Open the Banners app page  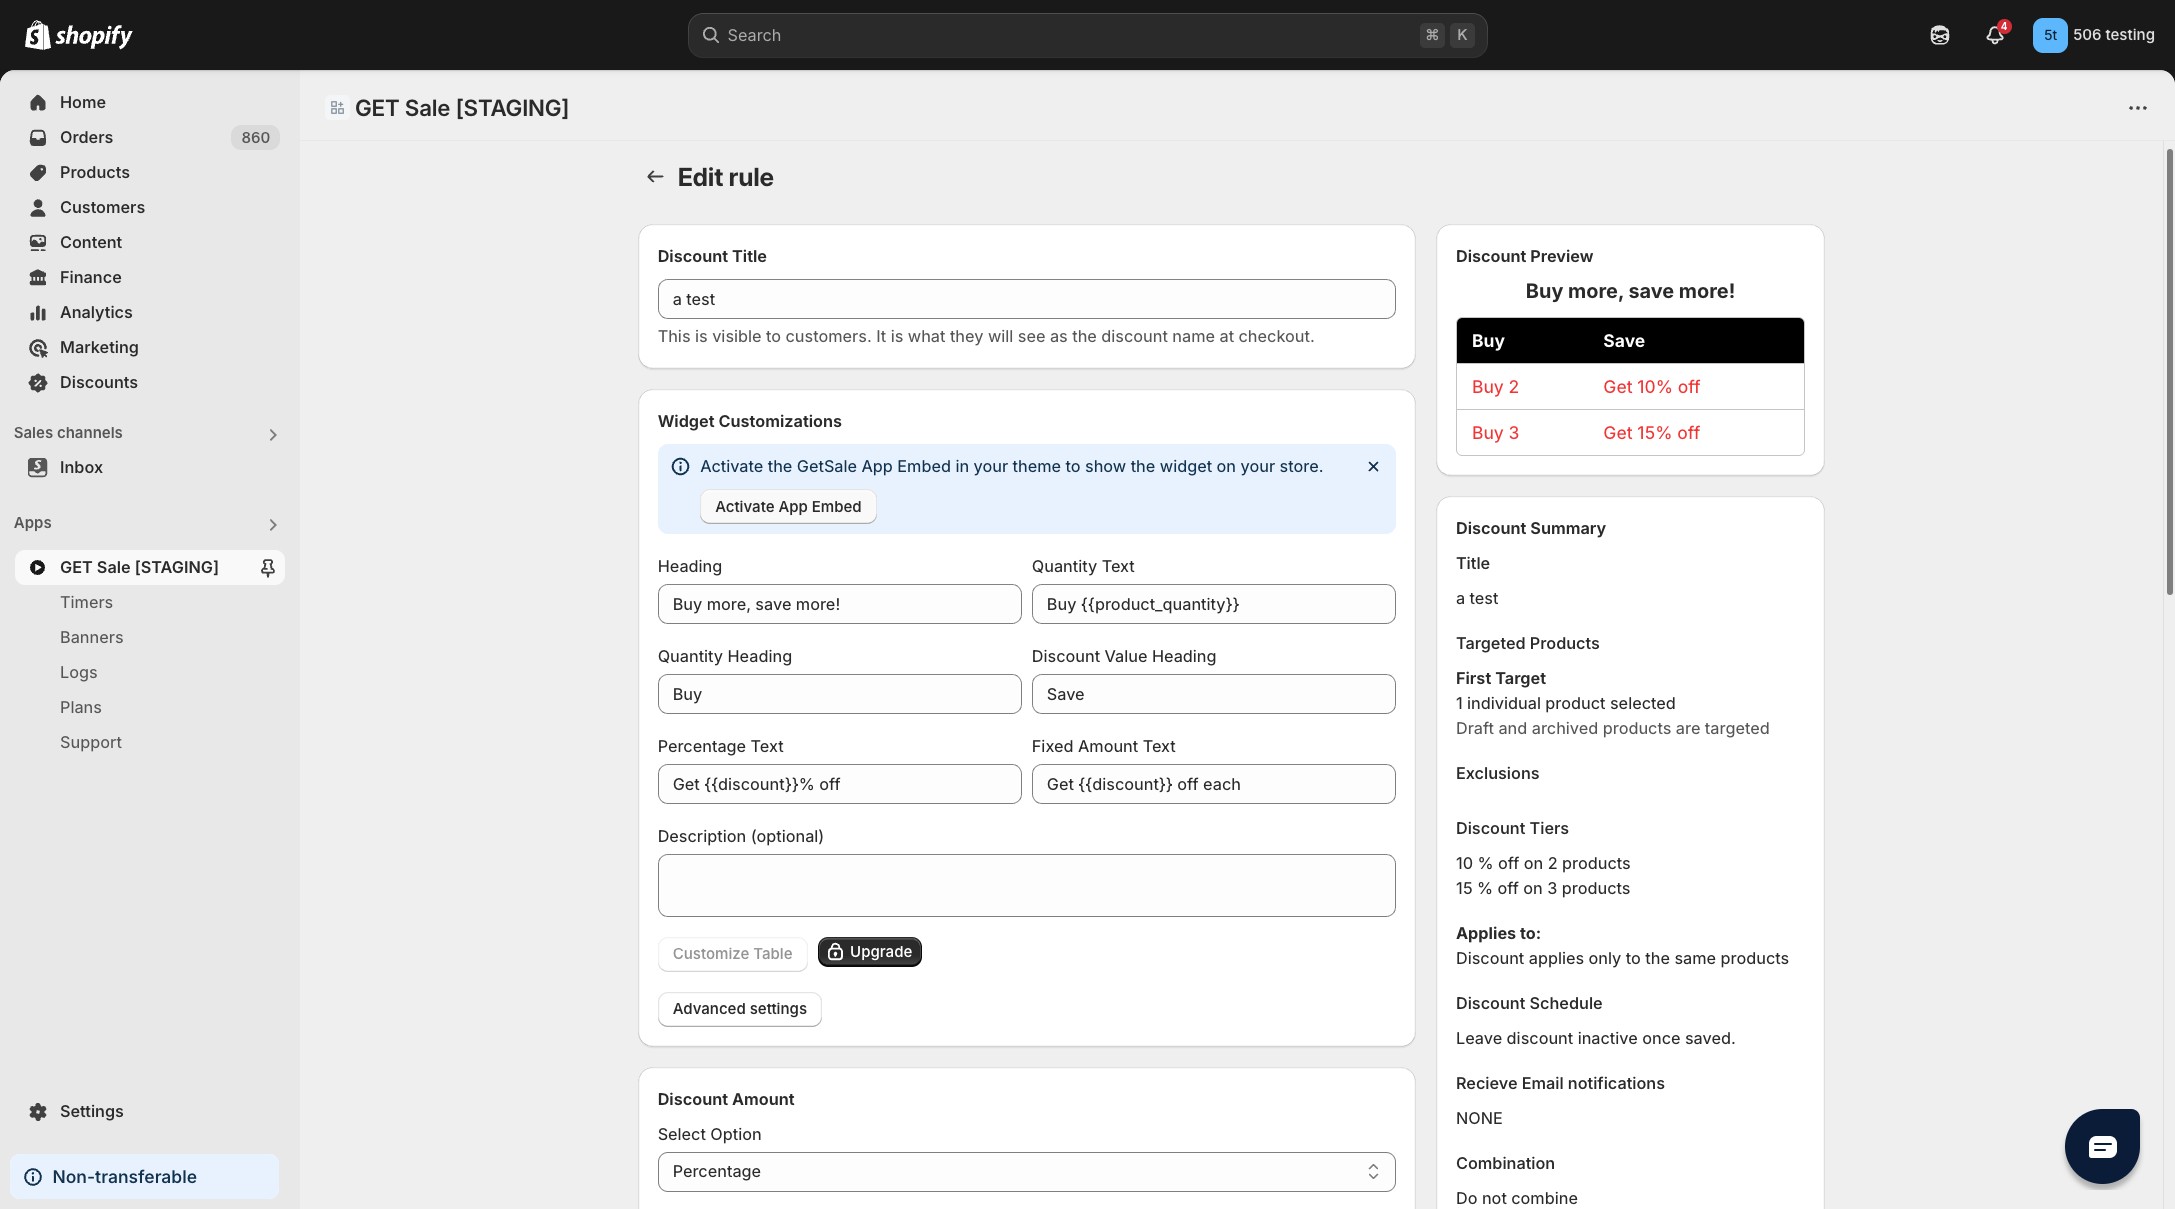click(x=91, y=637)
